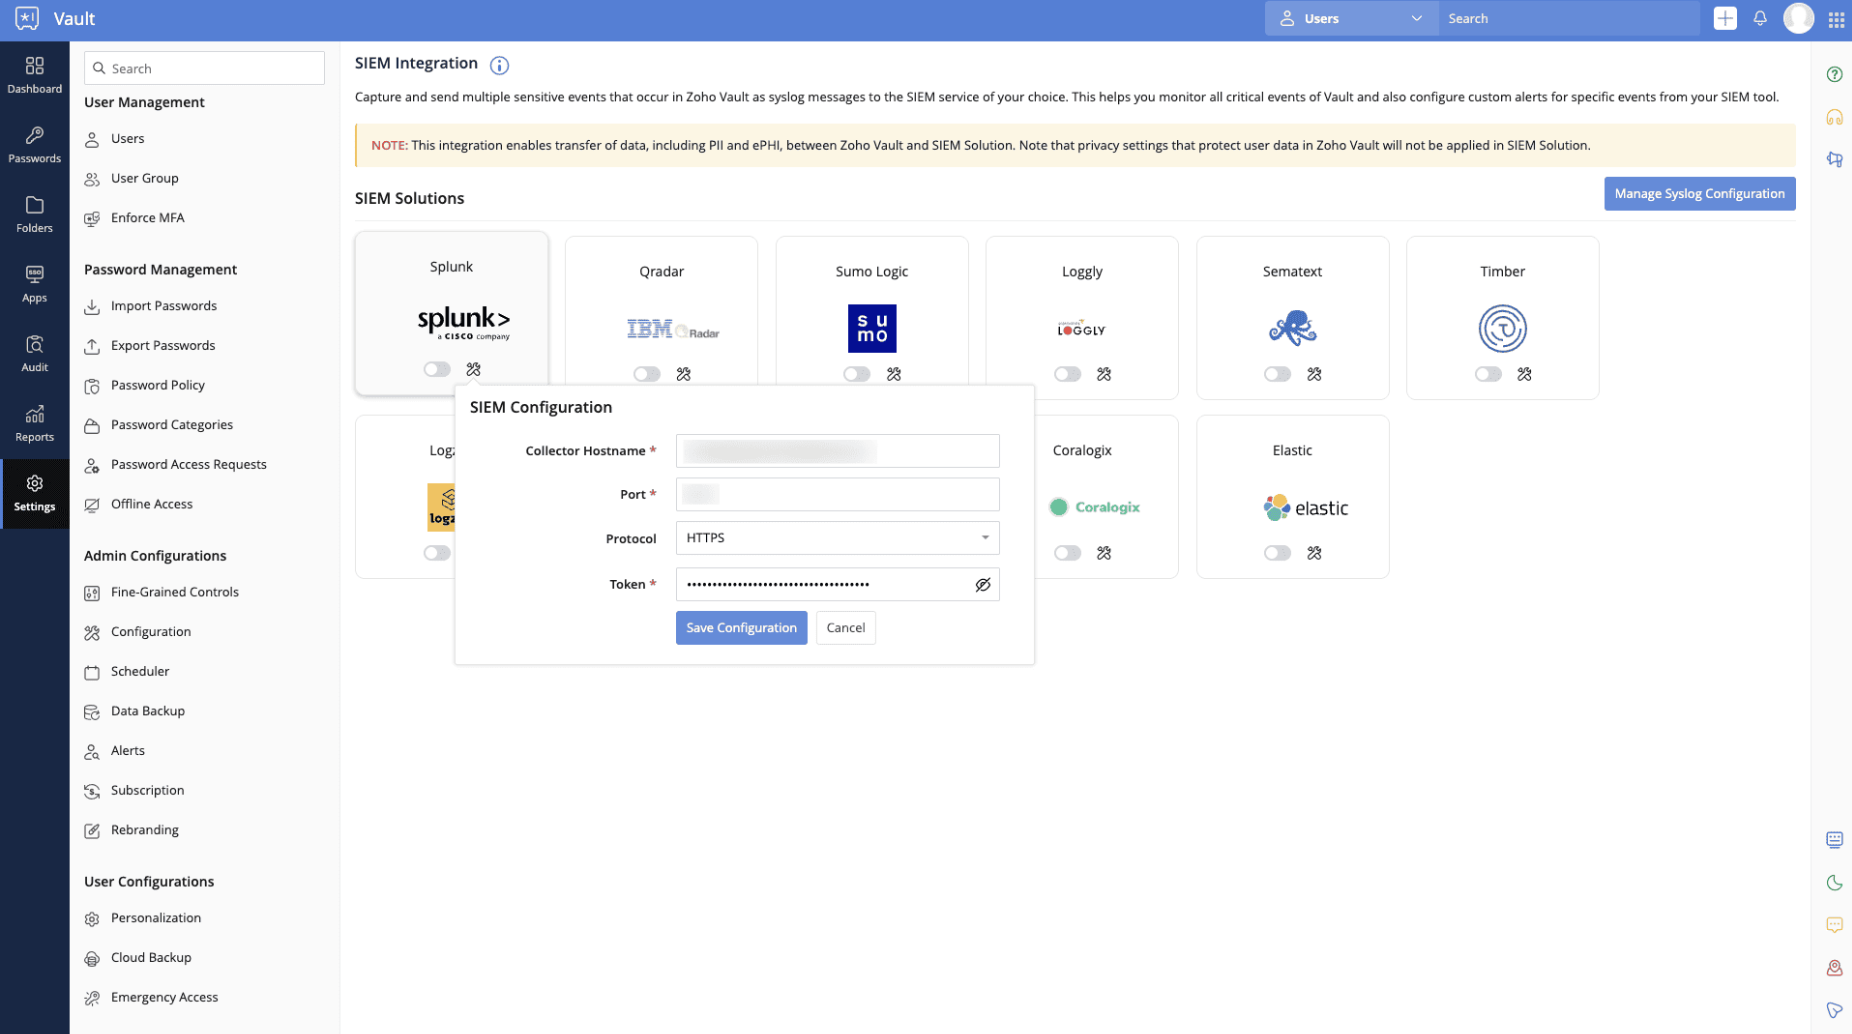The height and width of the screenshot is (1034, 1852).
Task: Click the settings sidebar search box
Action: pyautogui.click(x=204, y=68)
